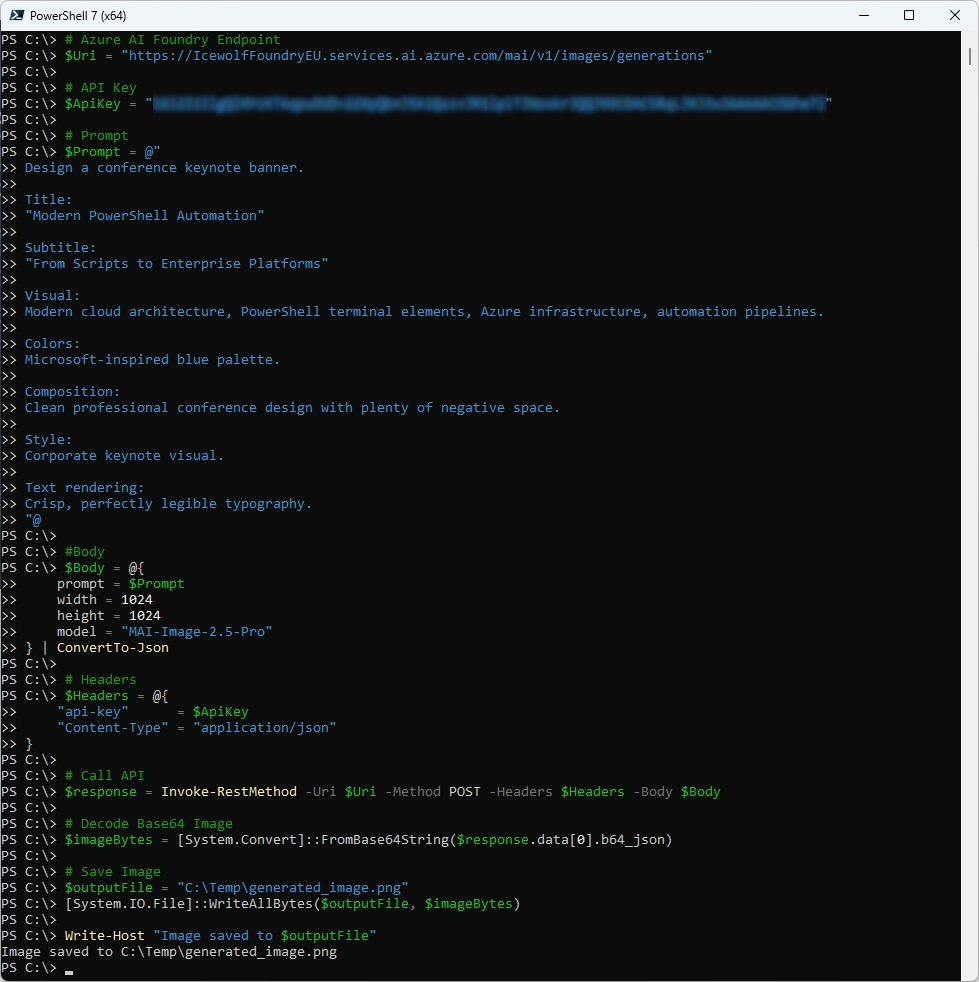
Task: Click '"From Scripts to Enterprise Platforms"' text
Action: coord(177,264)
